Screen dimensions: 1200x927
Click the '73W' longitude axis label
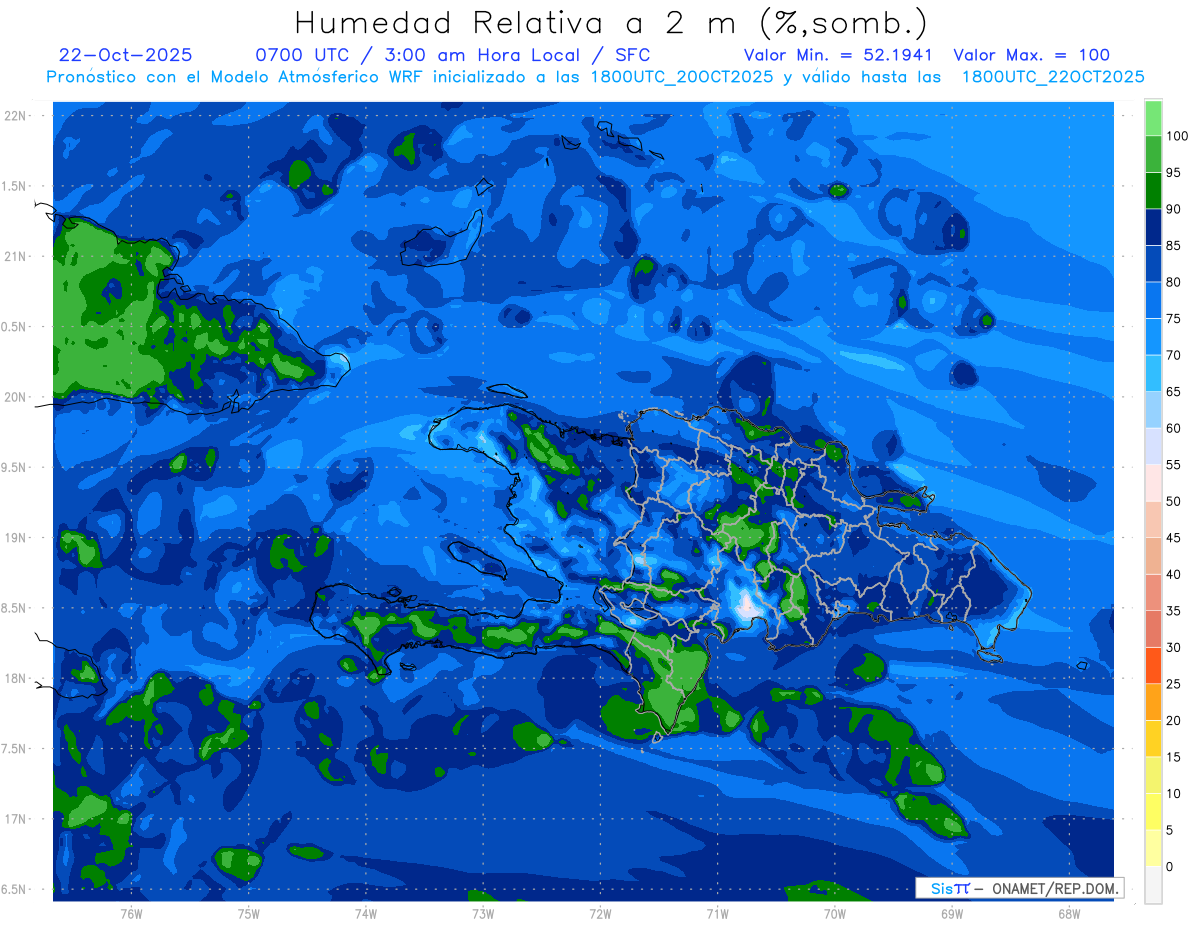483,914
